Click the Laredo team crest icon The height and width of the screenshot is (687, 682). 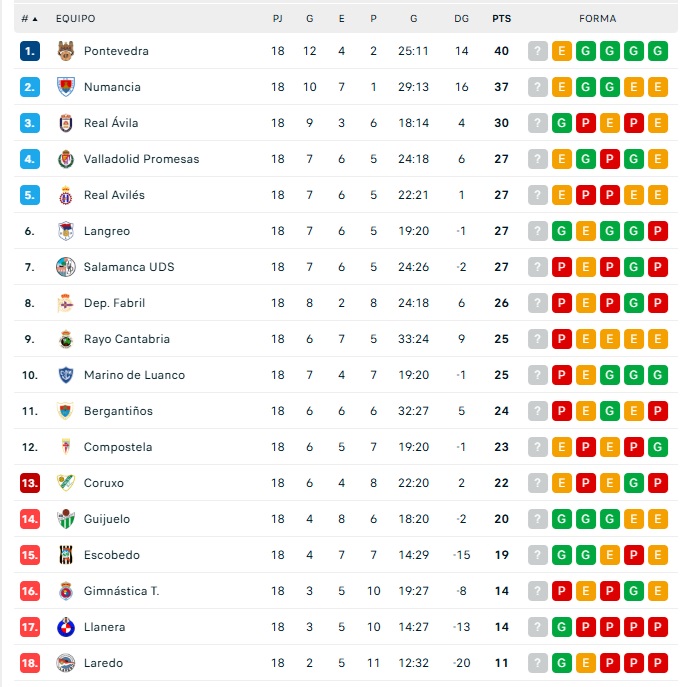(x=65, y=663)
